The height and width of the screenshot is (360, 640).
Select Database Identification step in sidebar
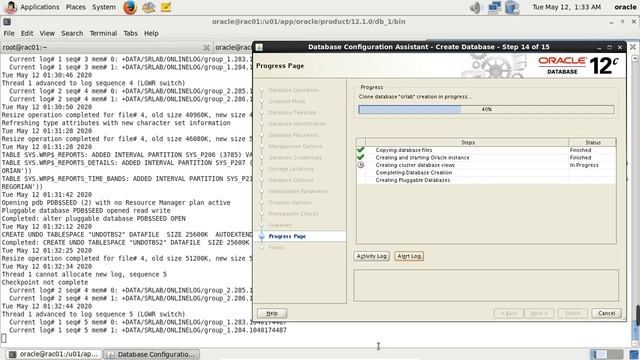click(297, 124)
